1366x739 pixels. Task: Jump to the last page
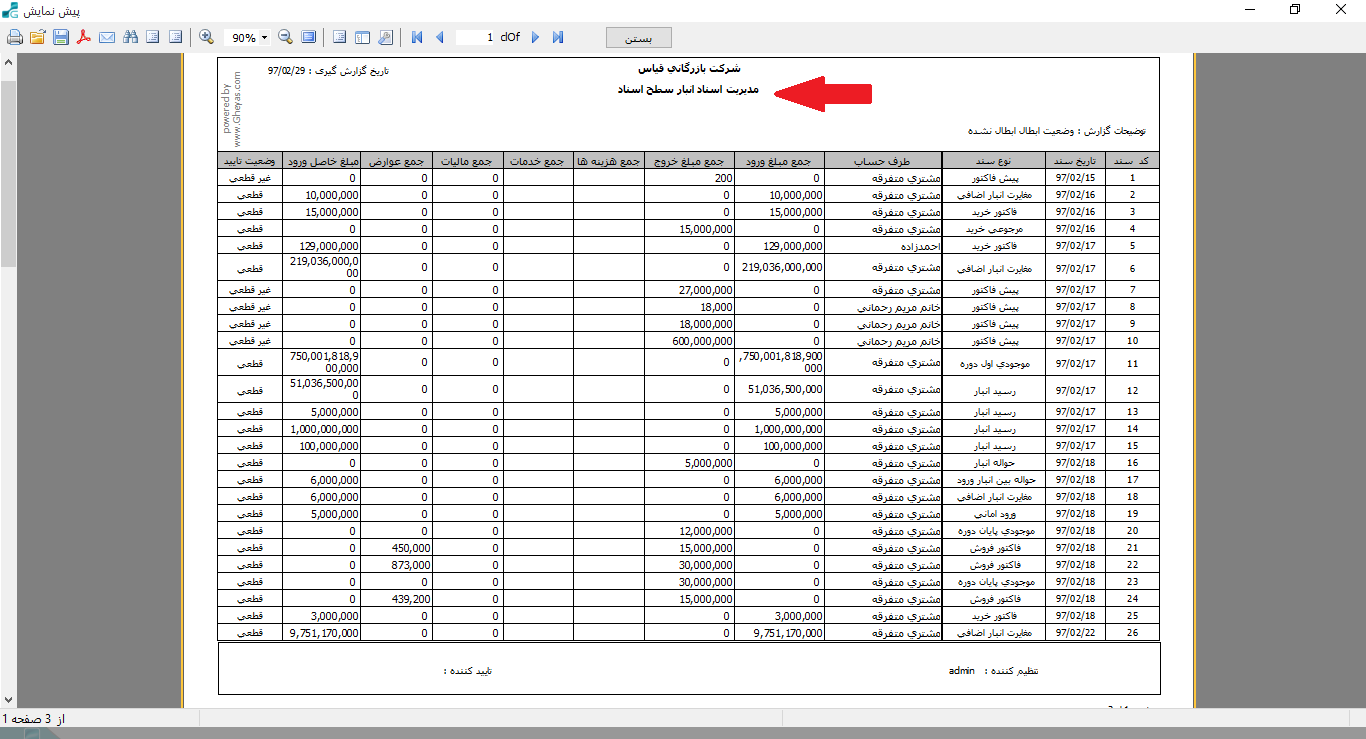point(558,37)
